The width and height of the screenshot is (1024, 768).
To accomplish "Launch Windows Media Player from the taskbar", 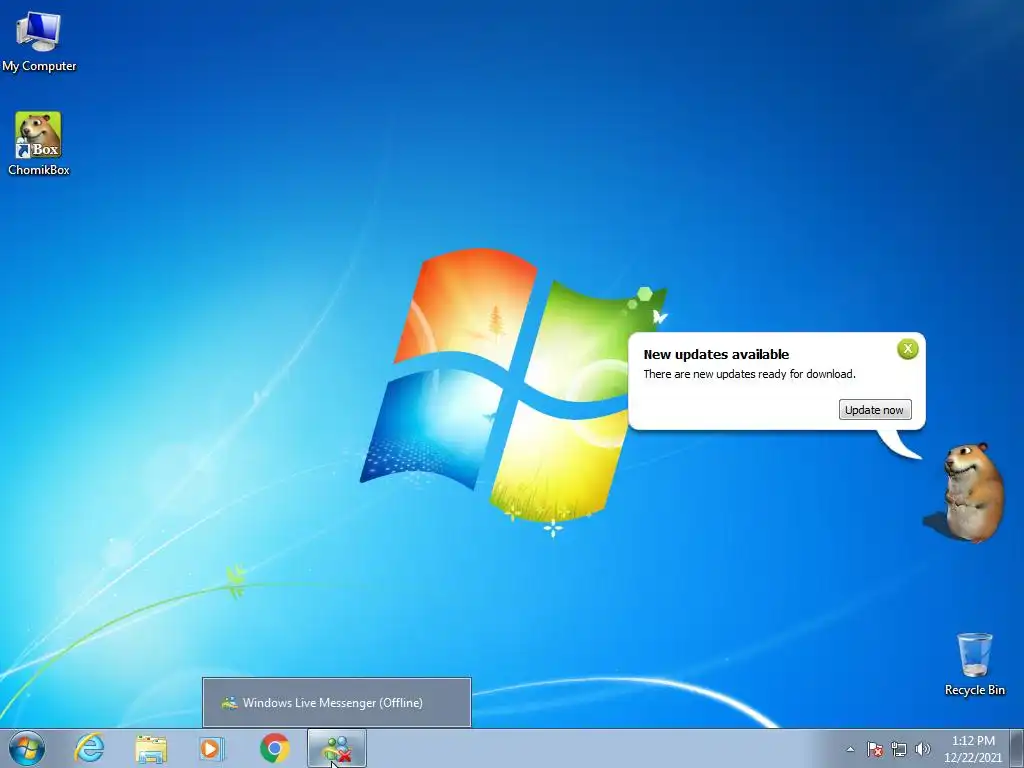I will (x=211, y=748).
